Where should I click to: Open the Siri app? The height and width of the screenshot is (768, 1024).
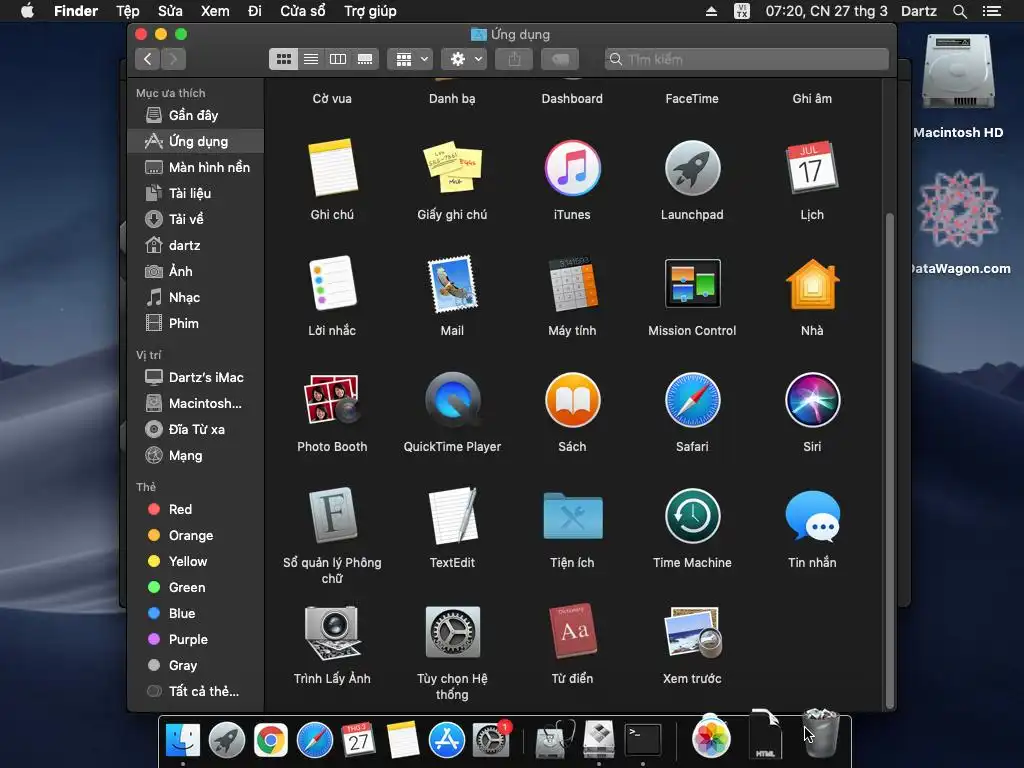[x=812, y=400]
